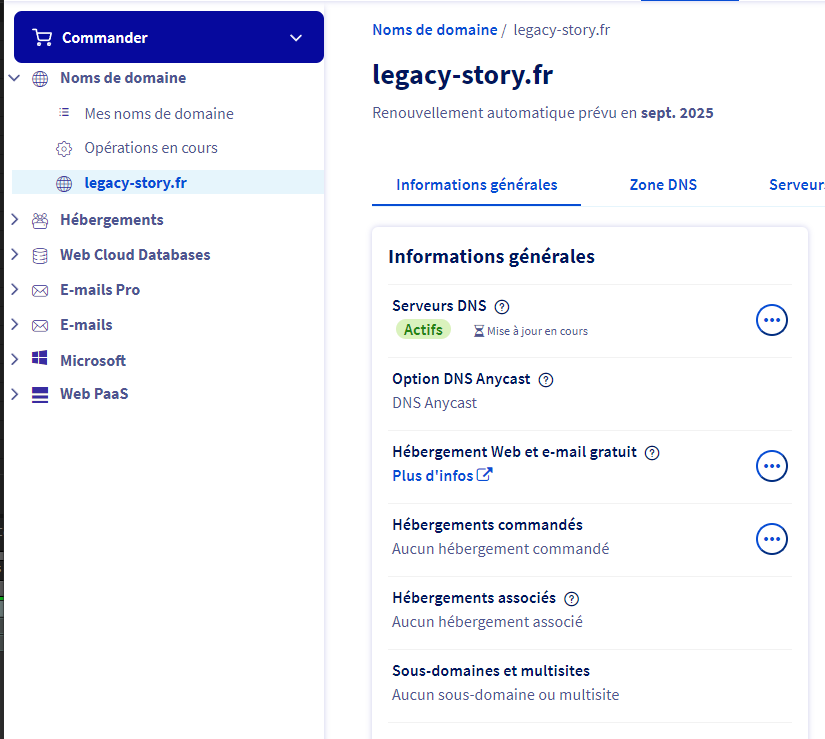Switch to the Zone DNS tab

(663, 185)
